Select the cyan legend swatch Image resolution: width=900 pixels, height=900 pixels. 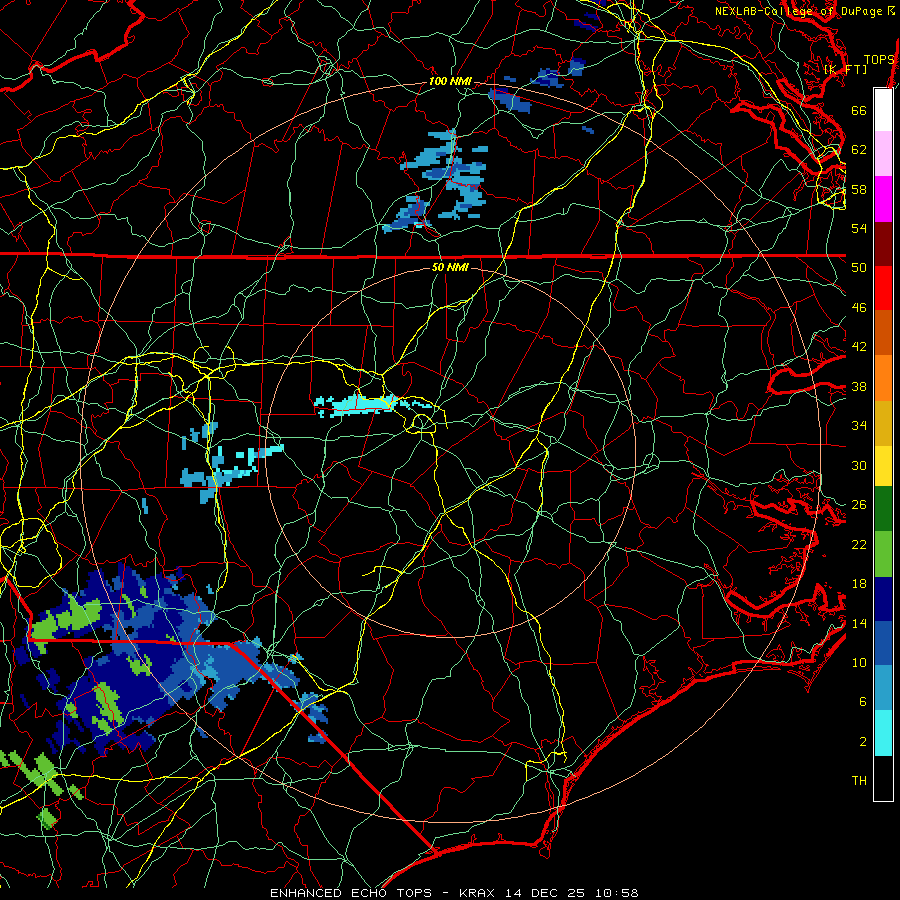click(x=883, y=734)
